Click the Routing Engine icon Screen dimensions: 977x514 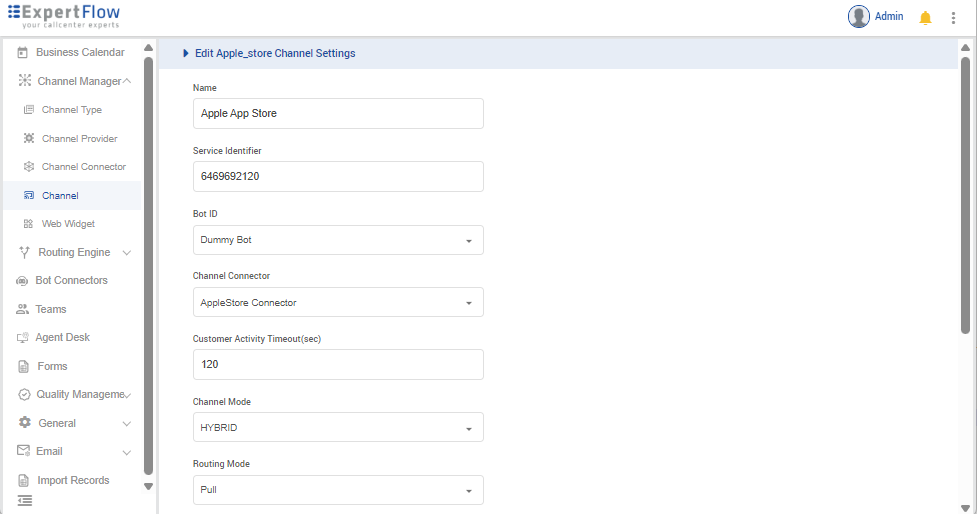point(24,252)
